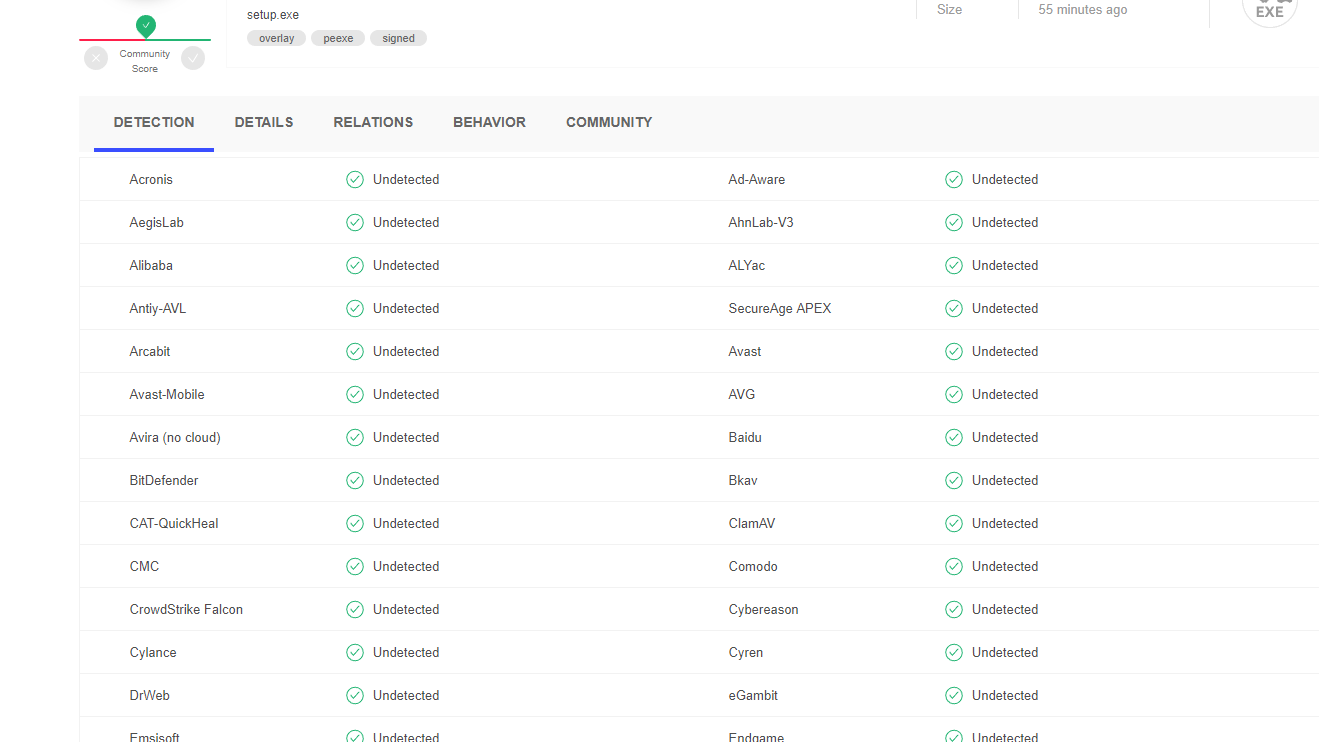Switch to the DETAILS tab

coord(264,122)
